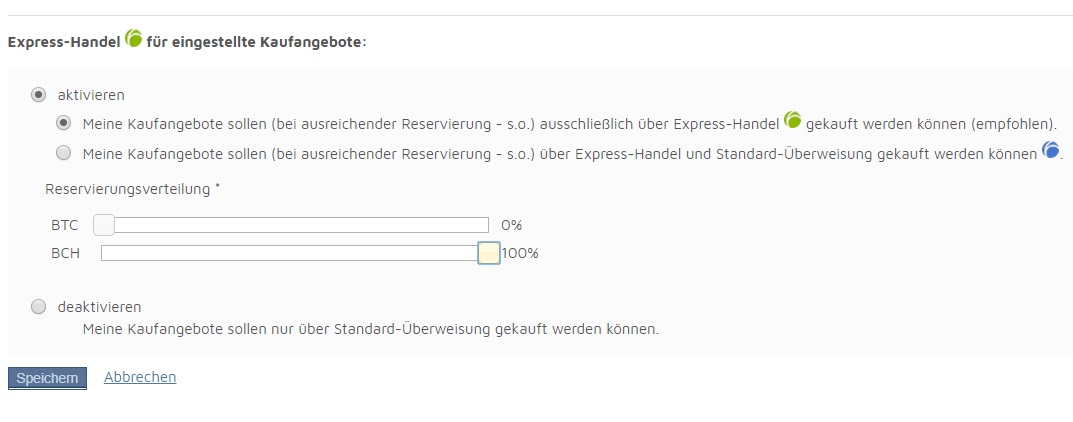Click the 'aktivieren' label text

(91, 95)
